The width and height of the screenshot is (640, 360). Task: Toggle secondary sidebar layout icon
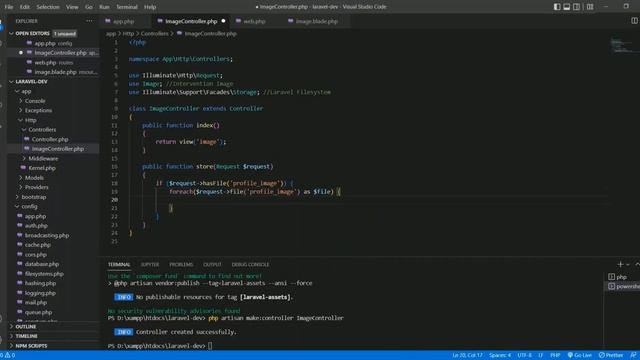pos(576,7)
